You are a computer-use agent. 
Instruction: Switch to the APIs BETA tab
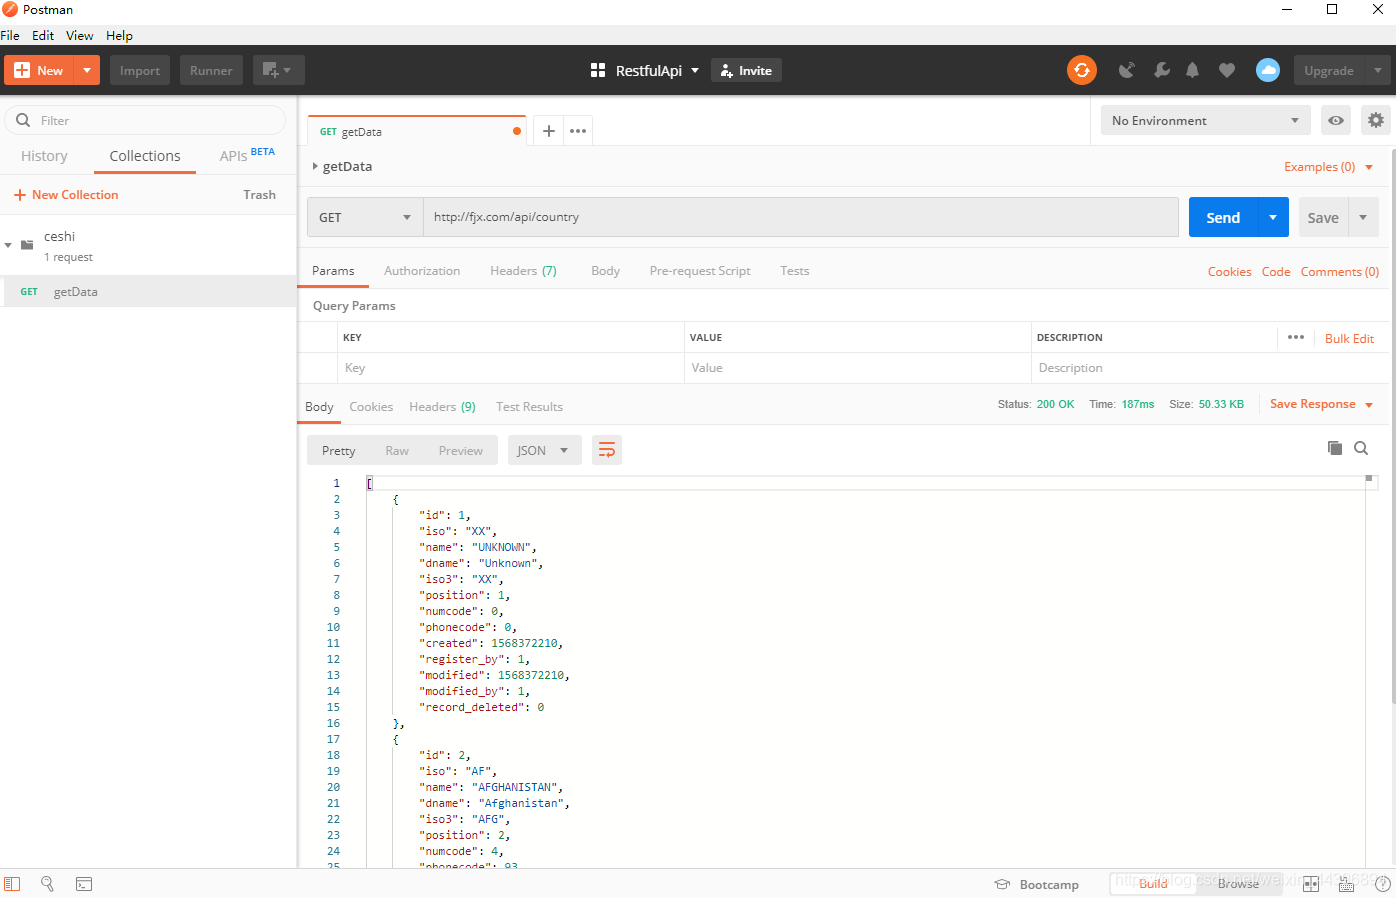click(247, 156)
